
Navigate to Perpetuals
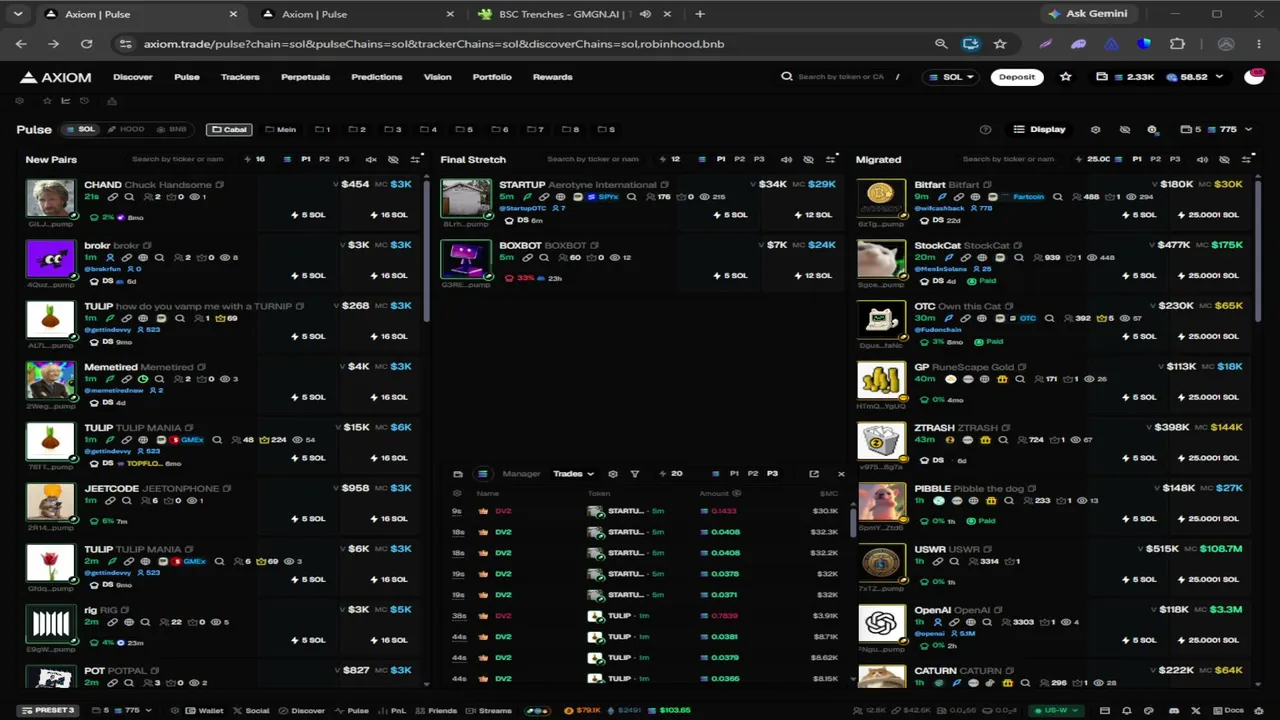point(306,77)
